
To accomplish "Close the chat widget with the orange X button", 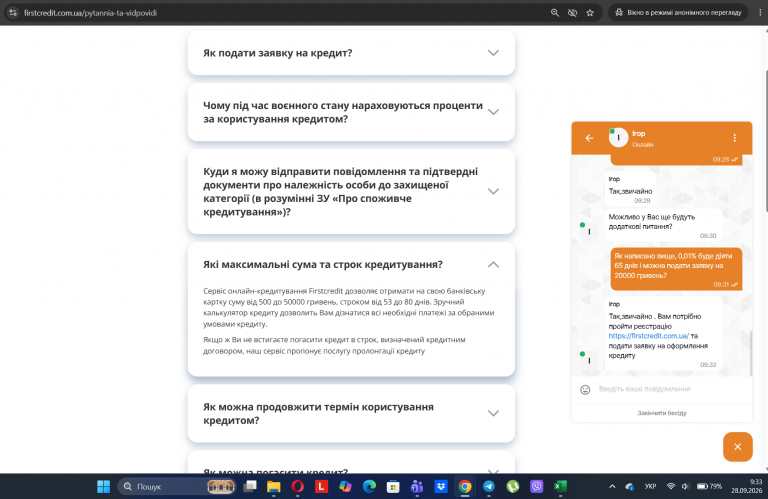I will pyautogui.click(x=738, y=447).
